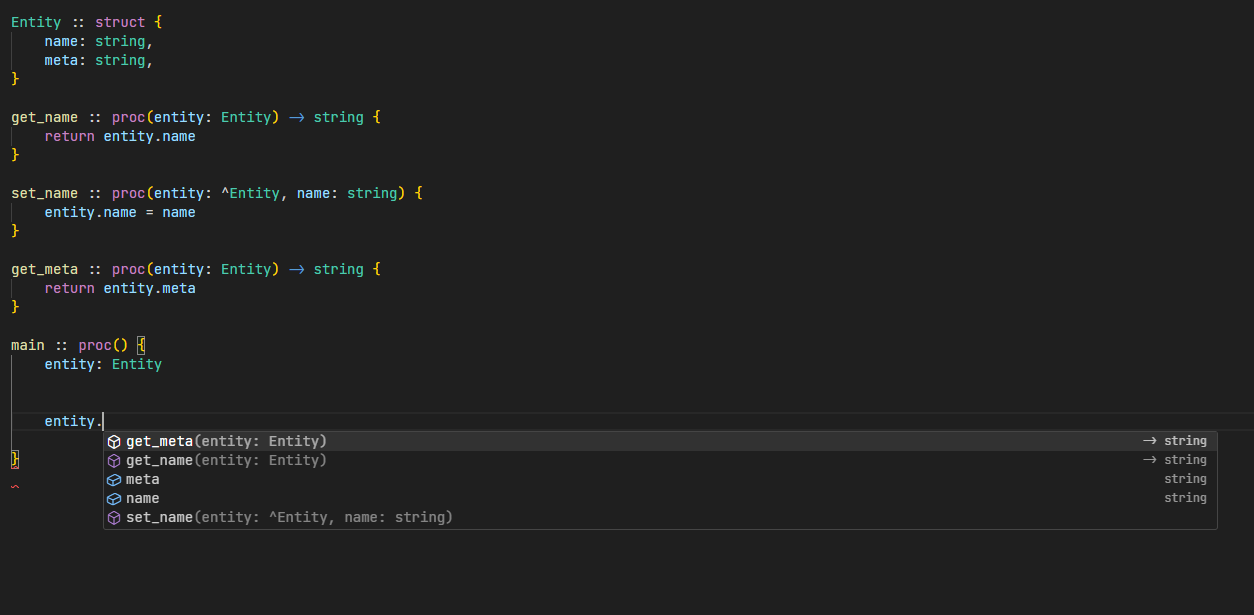This screenshot has width=1254, height=615.
Task: Click the get_name suggestion's cube icon
Action: 114,460
